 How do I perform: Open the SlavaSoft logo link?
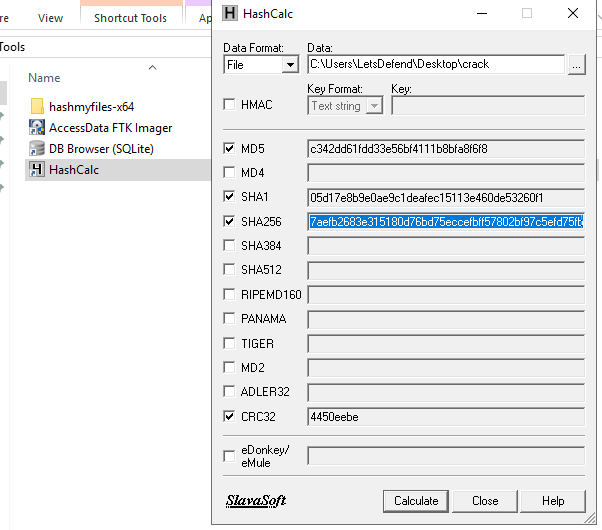[x=256, y=501]
